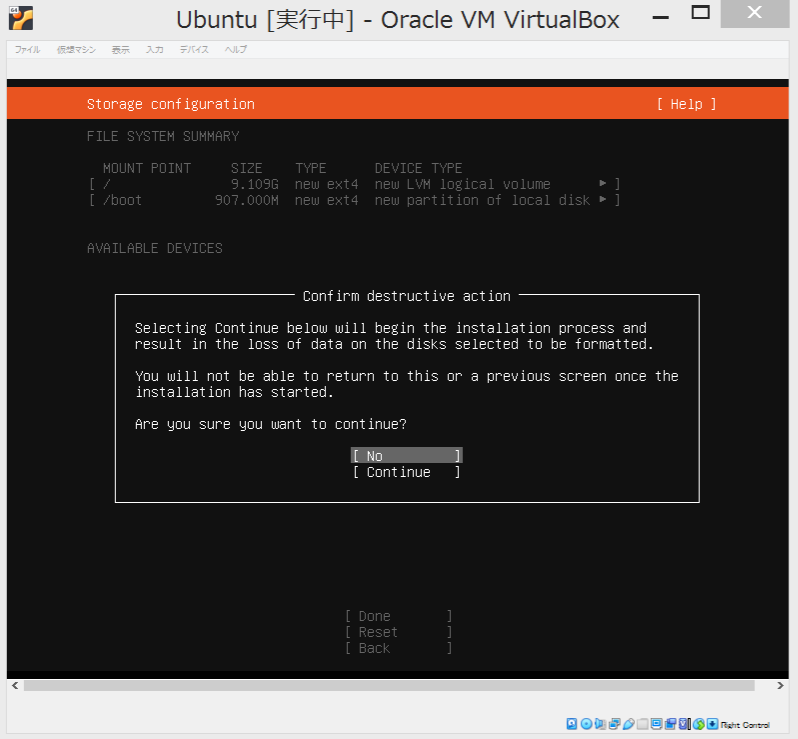Expand the /boot mount point row arrow
Image resolution: width=798 pixels, height=739 pixels.
click(x=603, y=200)
